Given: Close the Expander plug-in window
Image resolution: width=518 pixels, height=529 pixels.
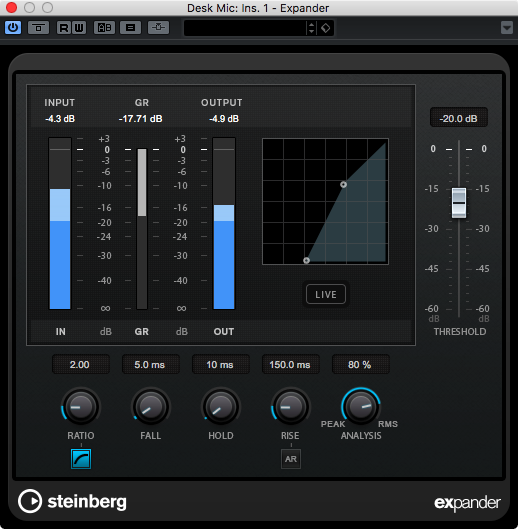Looking at the screenshot, I should (11, 7).
